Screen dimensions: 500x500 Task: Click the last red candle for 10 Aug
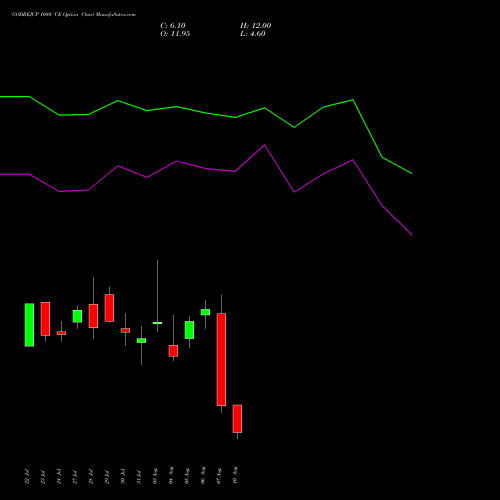[237, 419]
